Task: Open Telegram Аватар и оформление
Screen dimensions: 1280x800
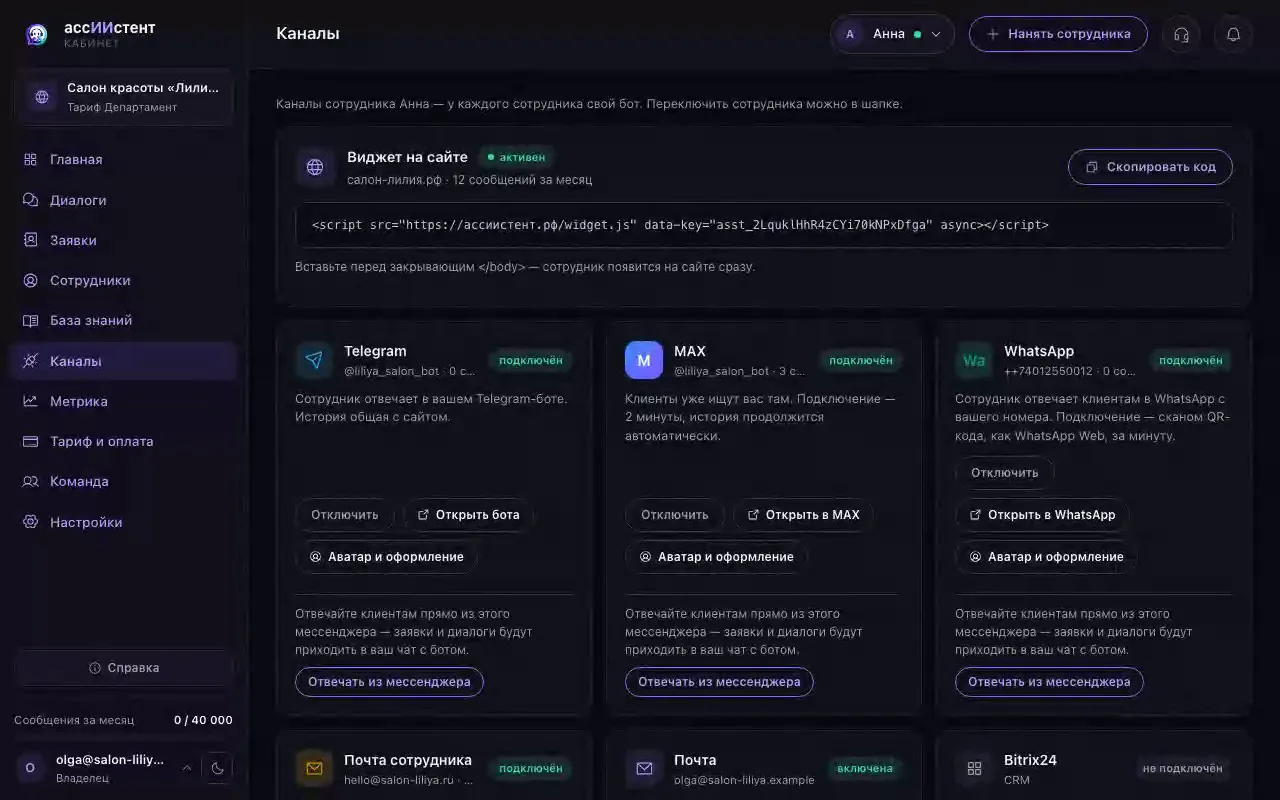Action: tap(386, 557)
